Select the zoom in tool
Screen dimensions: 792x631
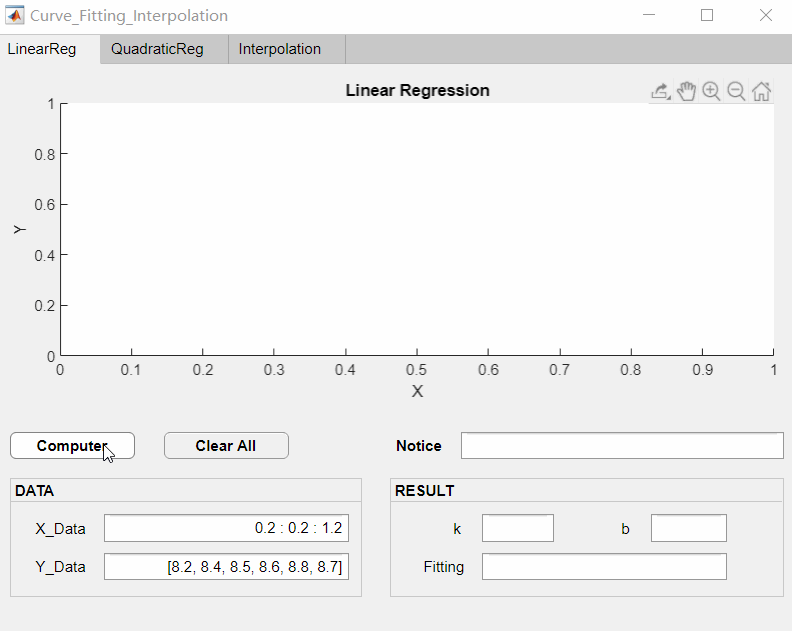tap(711, 91)
